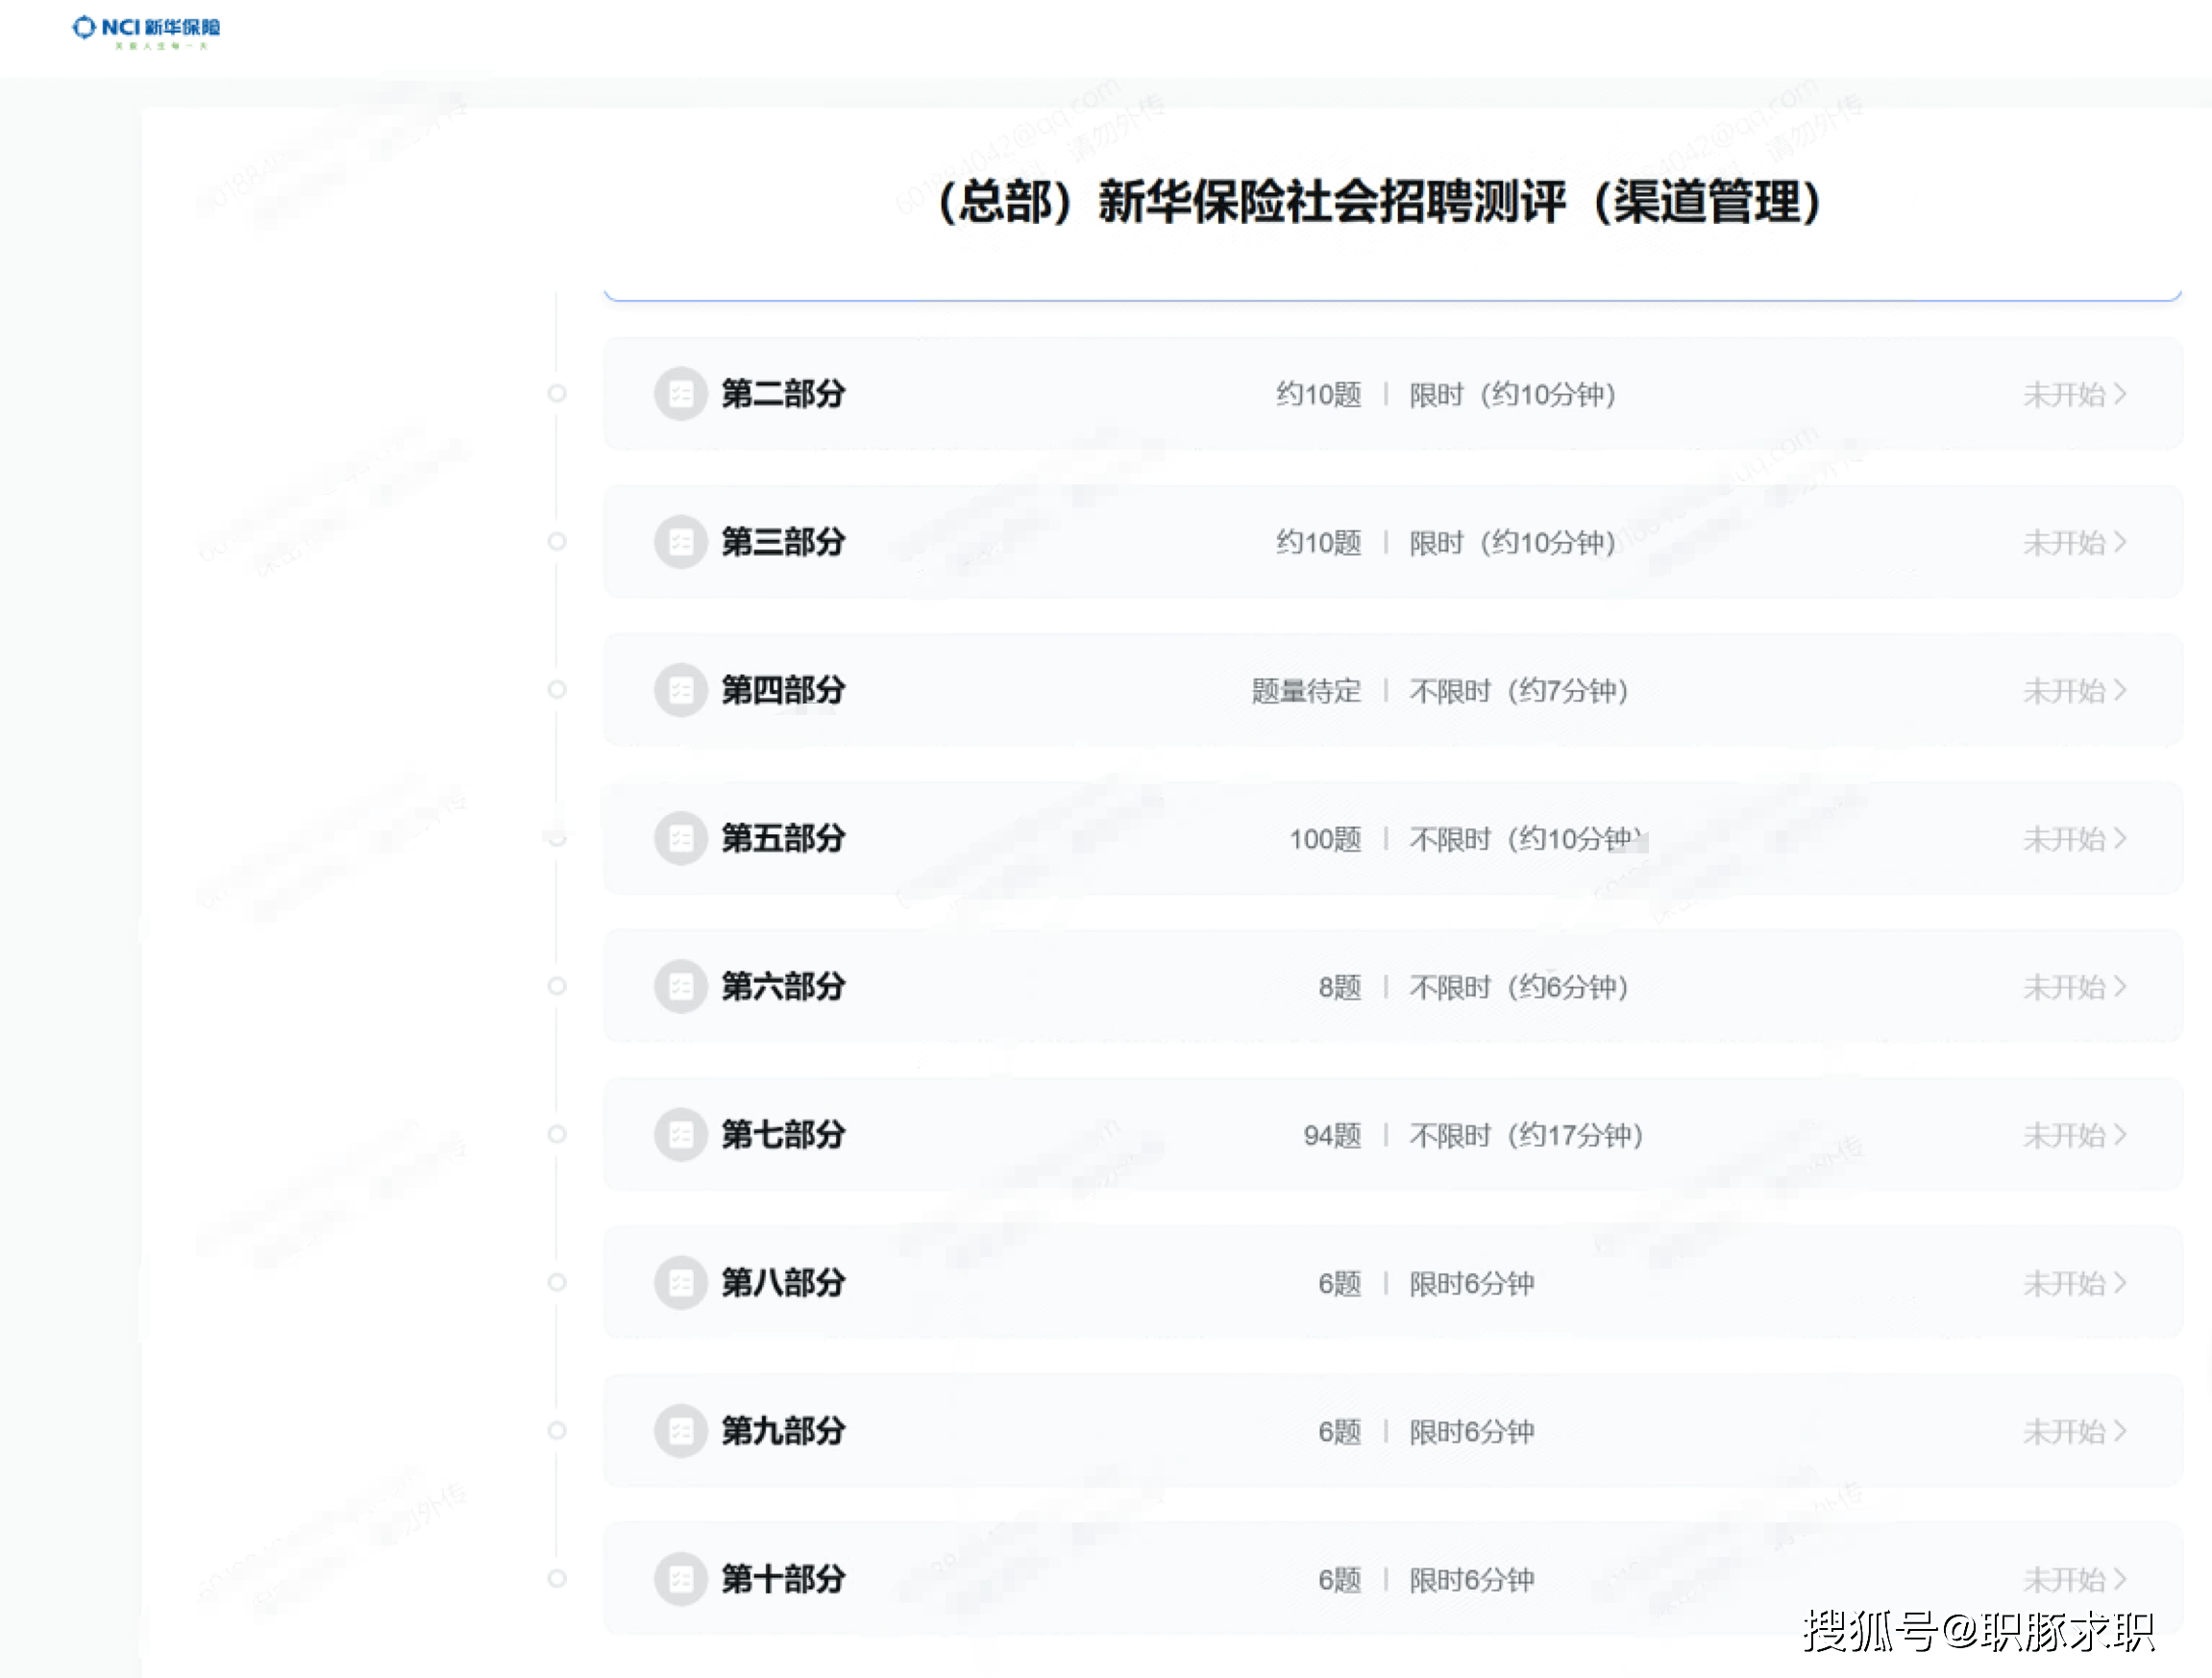Image resolution: width=2212 pixels, height=1678 pixels.
Task: Click the 第七部分 section list icon
Action: 681,1134
